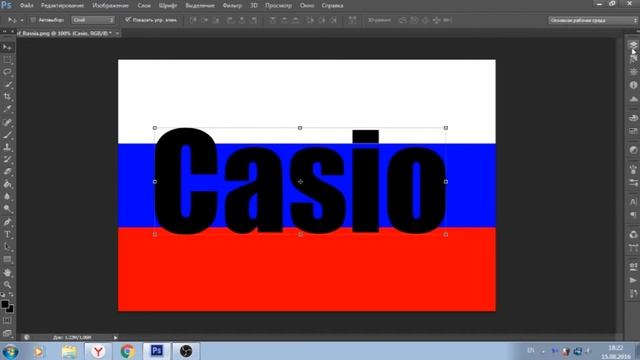
Task: Click Align left edges button
Action: [230, 20]
